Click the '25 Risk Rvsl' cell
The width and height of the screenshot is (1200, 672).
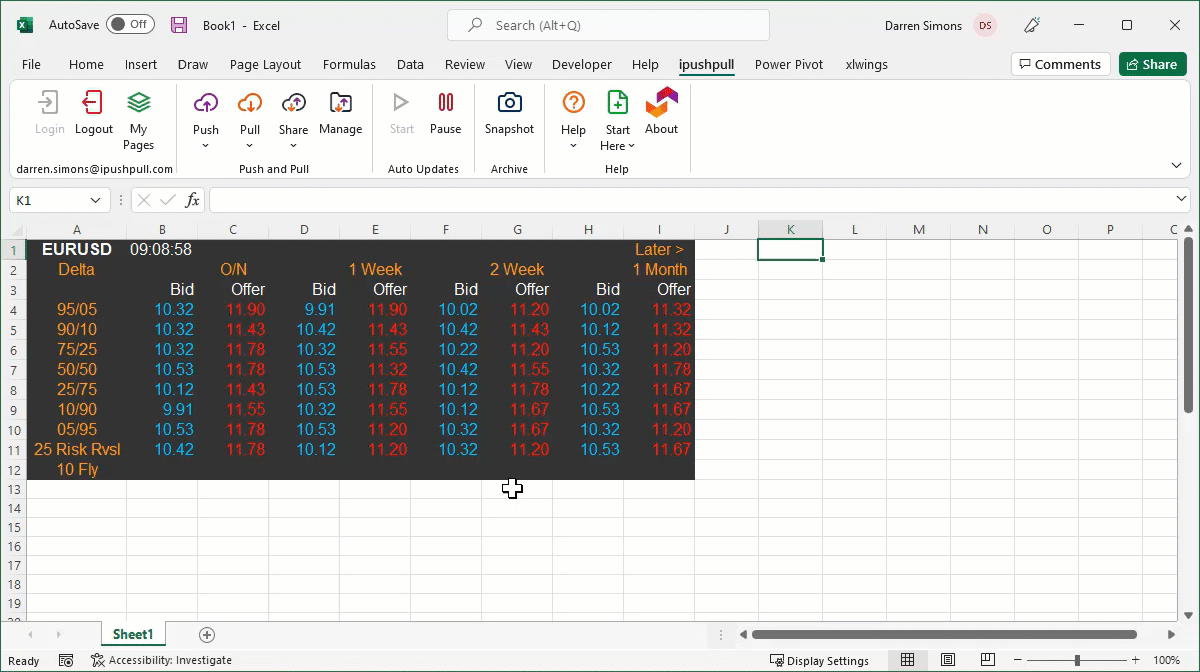tap(77, 450)
